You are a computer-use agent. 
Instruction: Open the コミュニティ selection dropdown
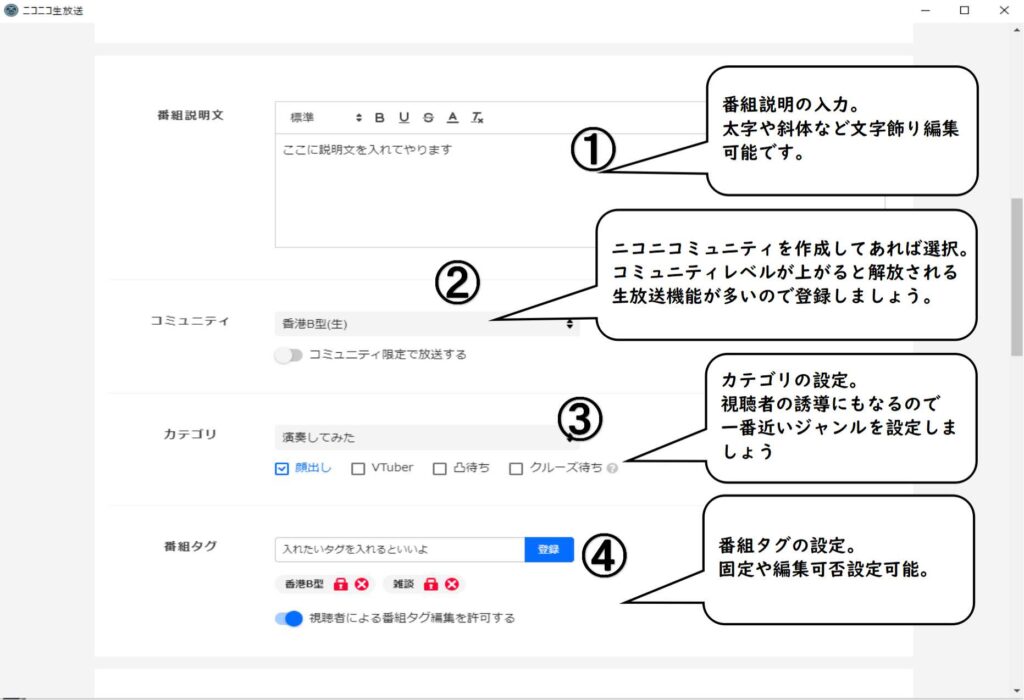[x=427, y=324]
